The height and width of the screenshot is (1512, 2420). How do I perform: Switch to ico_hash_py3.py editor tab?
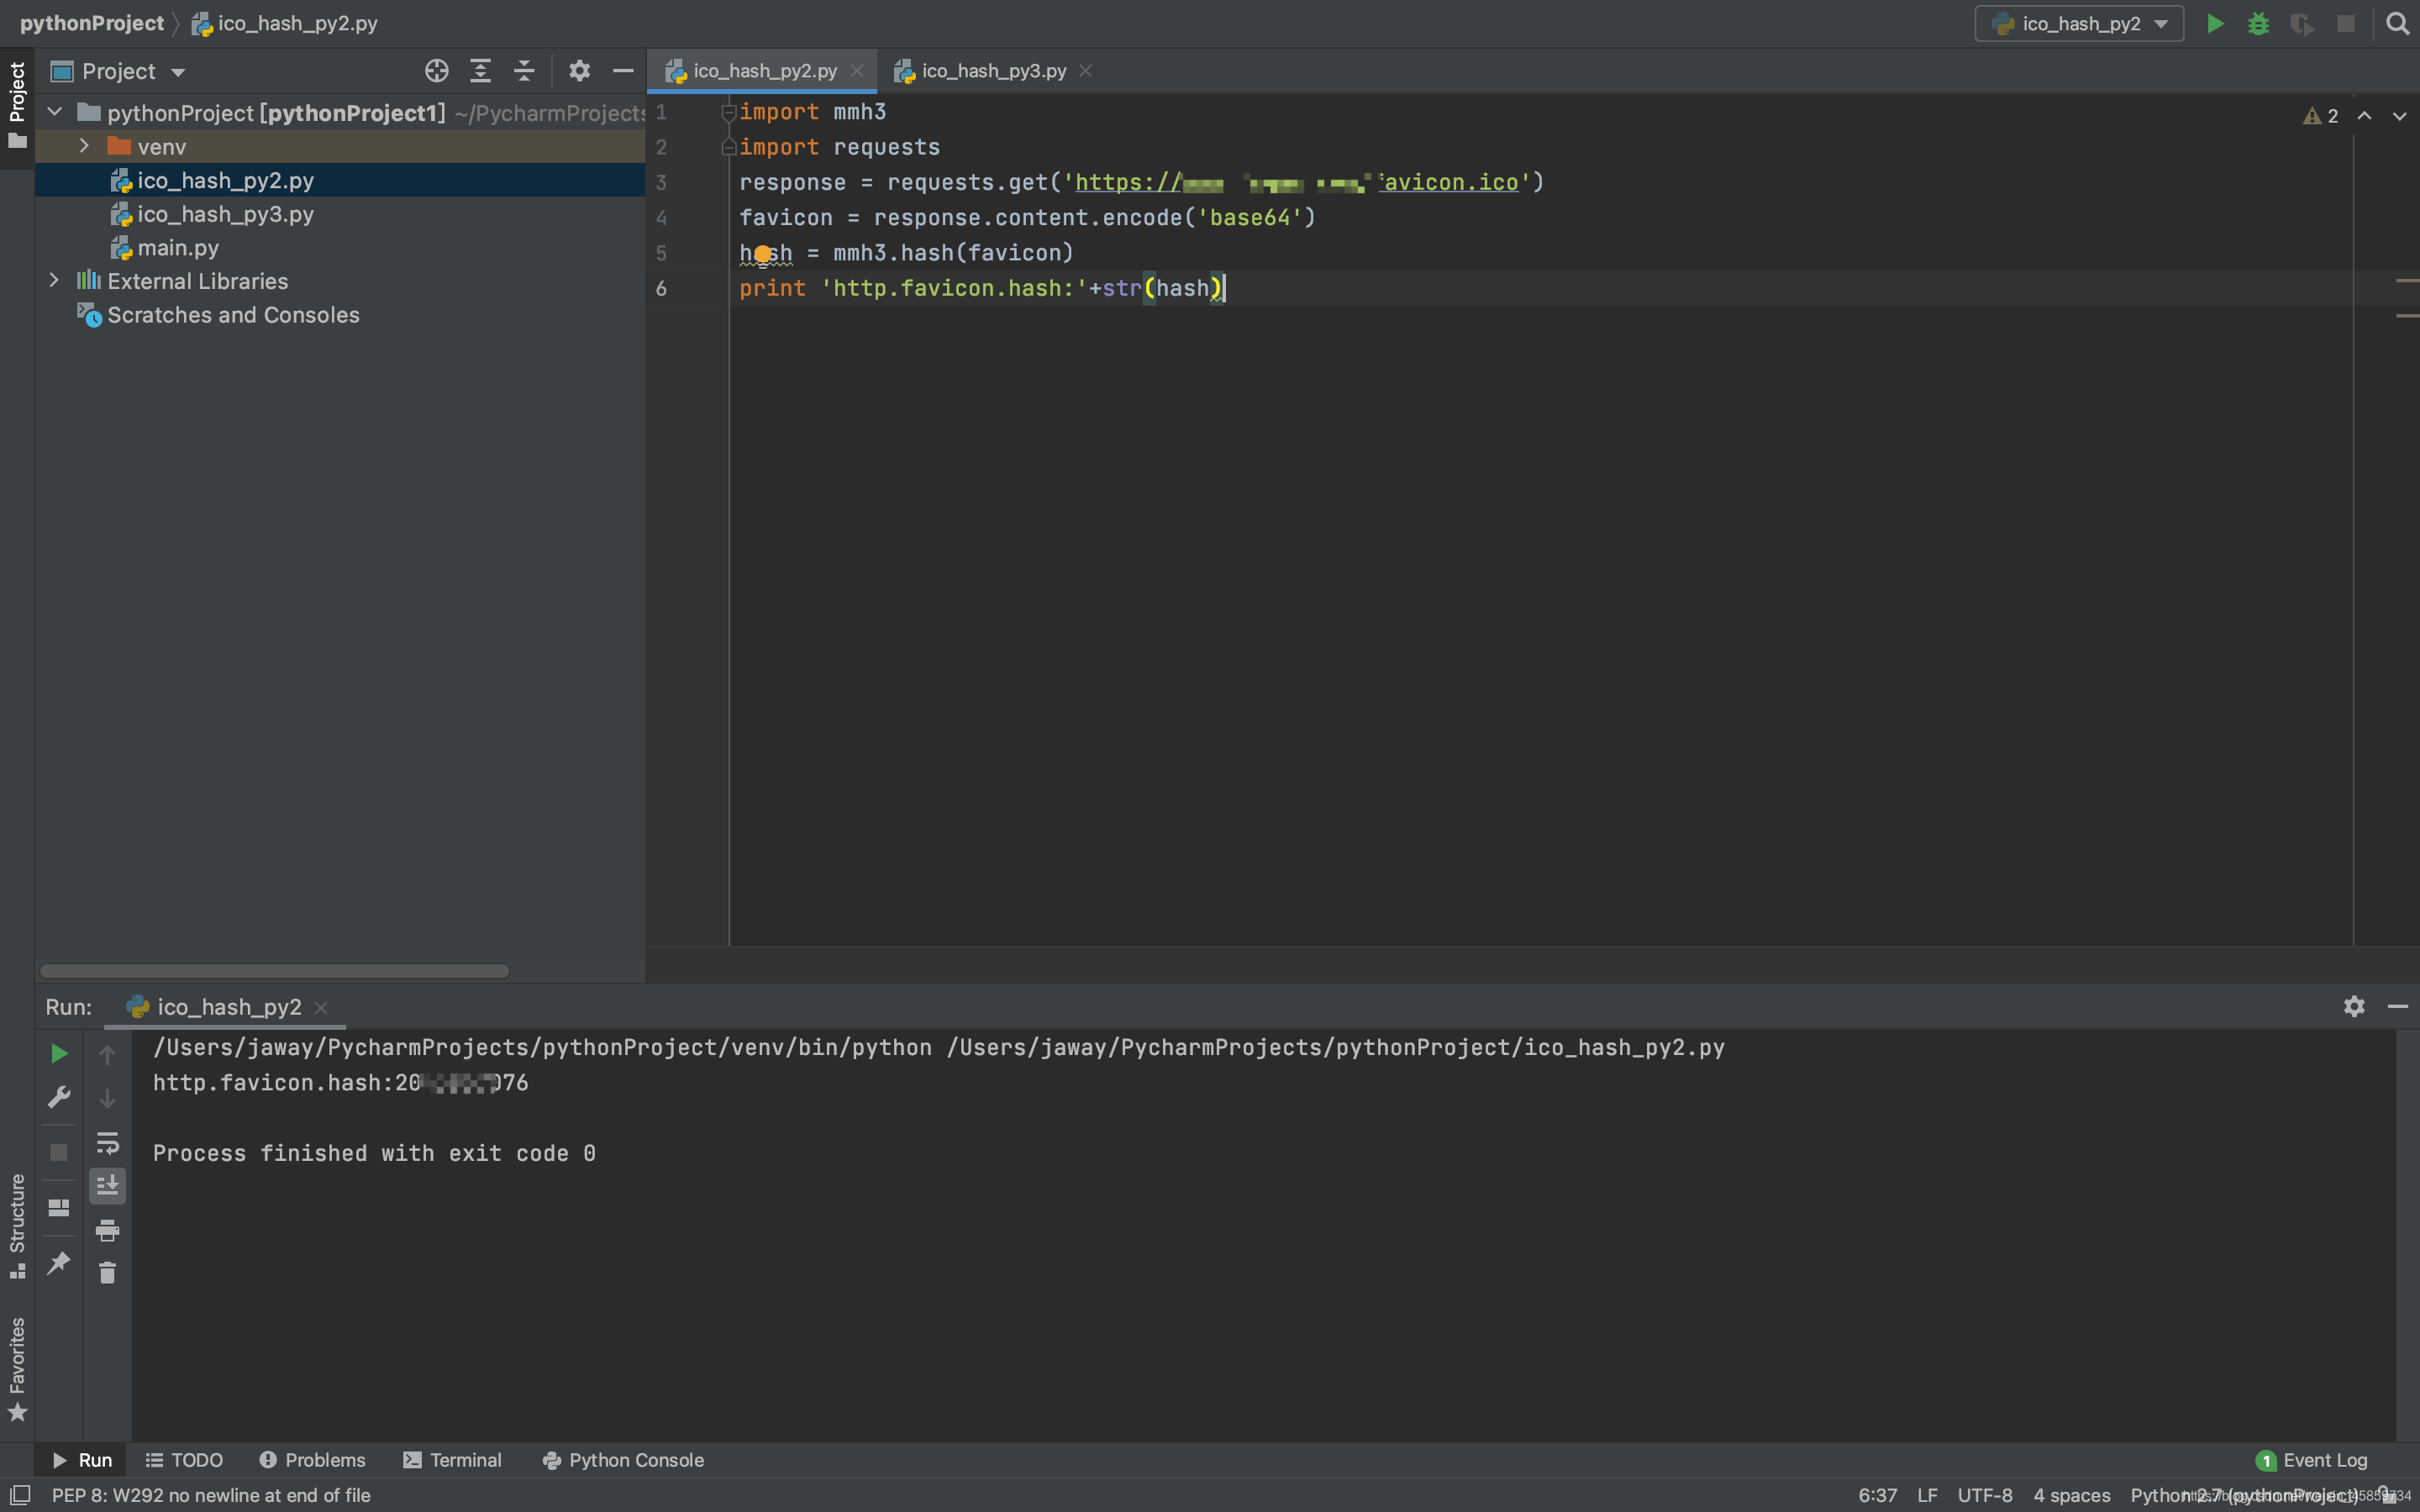(993, 71)
